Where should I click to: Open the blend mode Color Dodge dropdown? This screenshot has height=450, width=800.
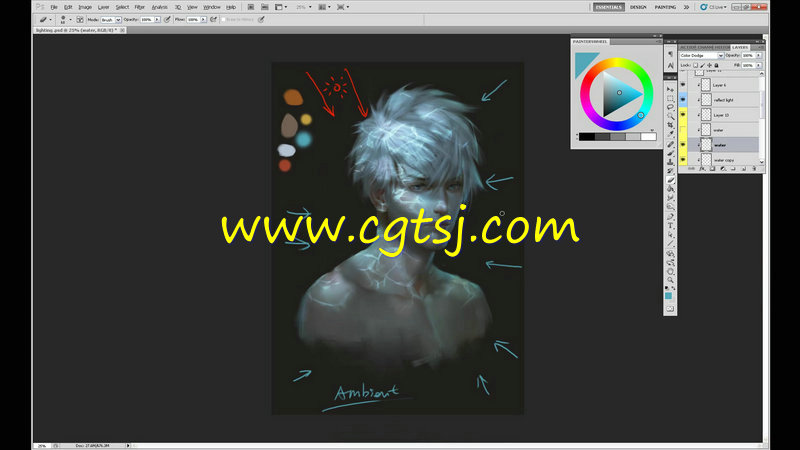[x=702, y=55]
